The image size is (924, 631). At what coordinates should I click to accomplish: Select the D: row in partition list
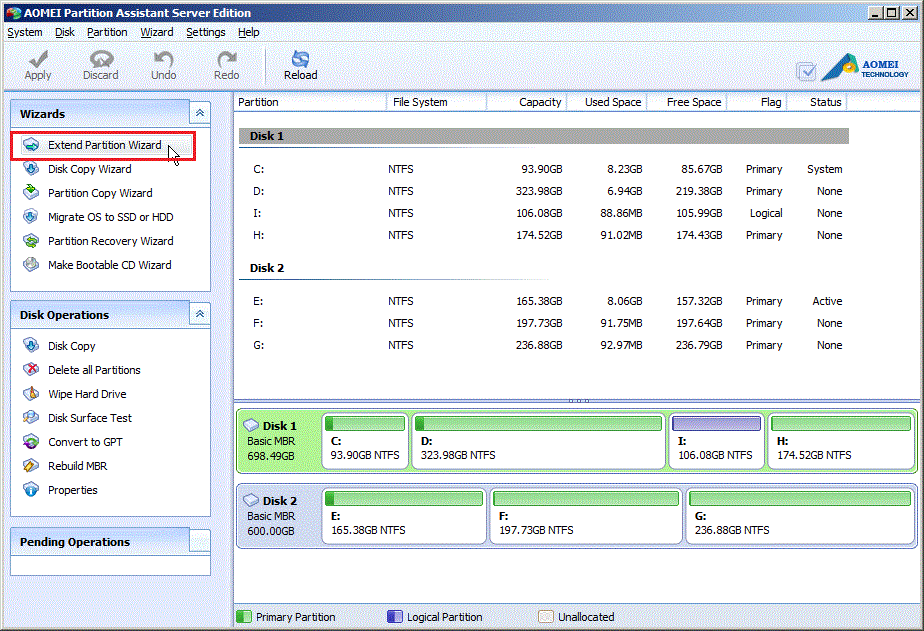pyautogui.click(x=543, y=191)
